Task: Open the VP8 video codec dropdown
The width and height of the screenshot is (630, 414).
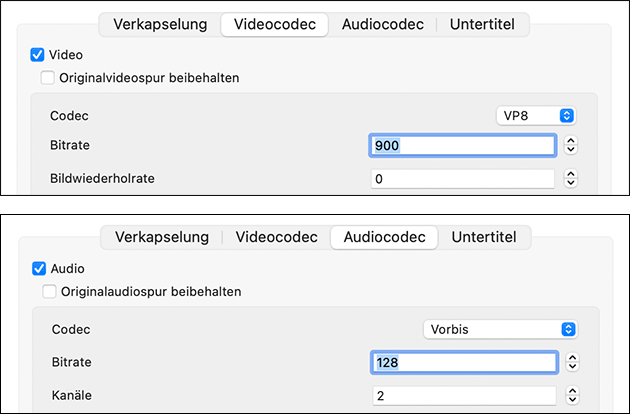Action: coord(537,116)
